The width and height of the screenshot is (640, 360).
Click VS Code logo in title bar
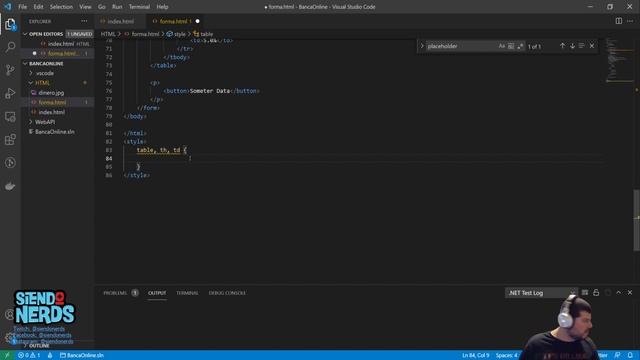(x=7, y=7)
